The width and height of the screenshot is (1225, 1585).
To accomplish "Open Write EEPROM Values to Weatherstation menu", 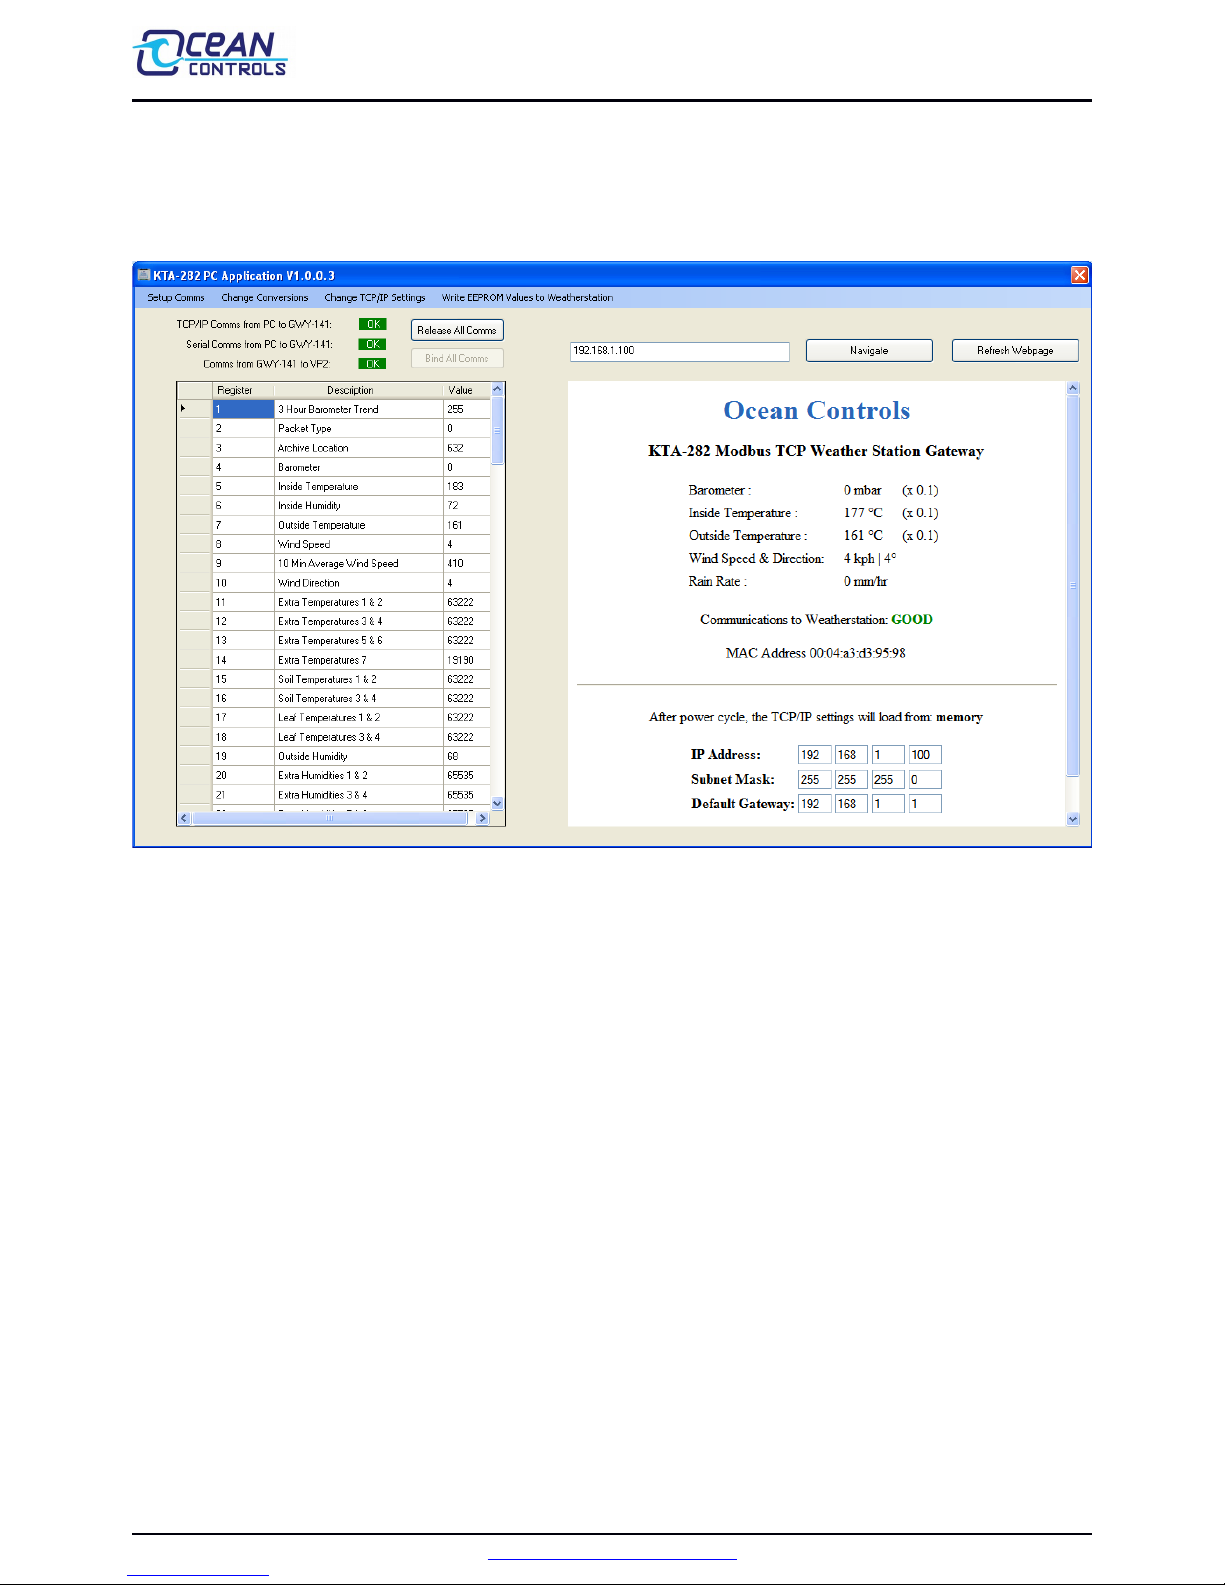I will [x=528, y=298].
